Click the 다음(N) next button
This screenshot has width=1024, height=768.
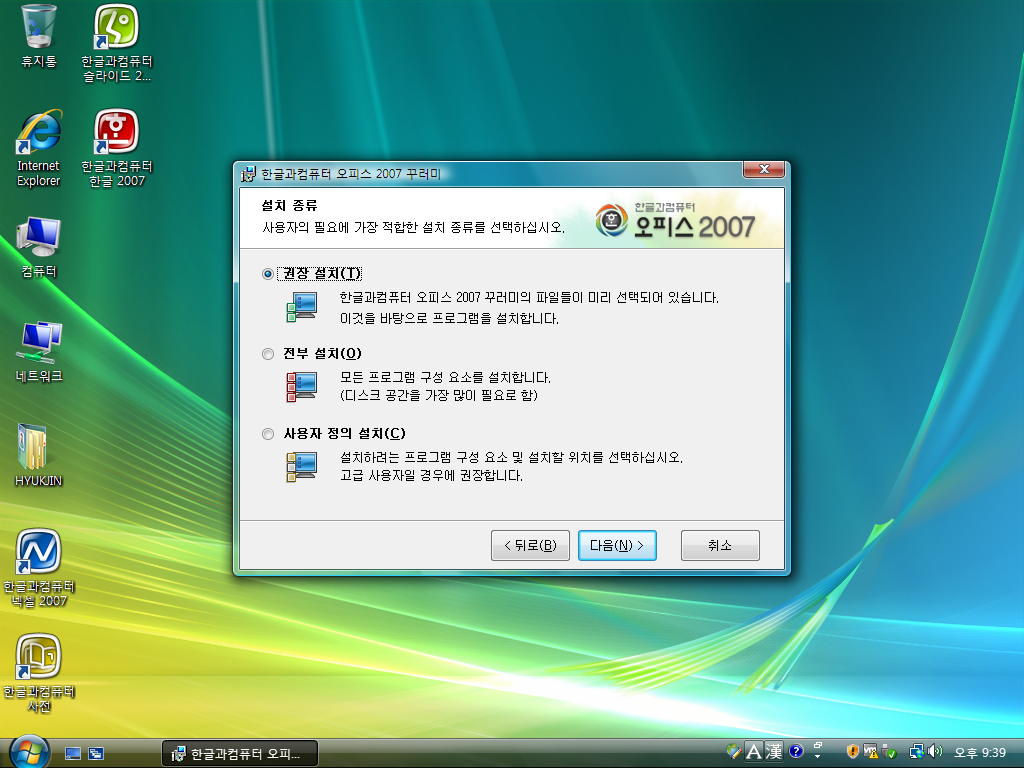coord(617,545)
